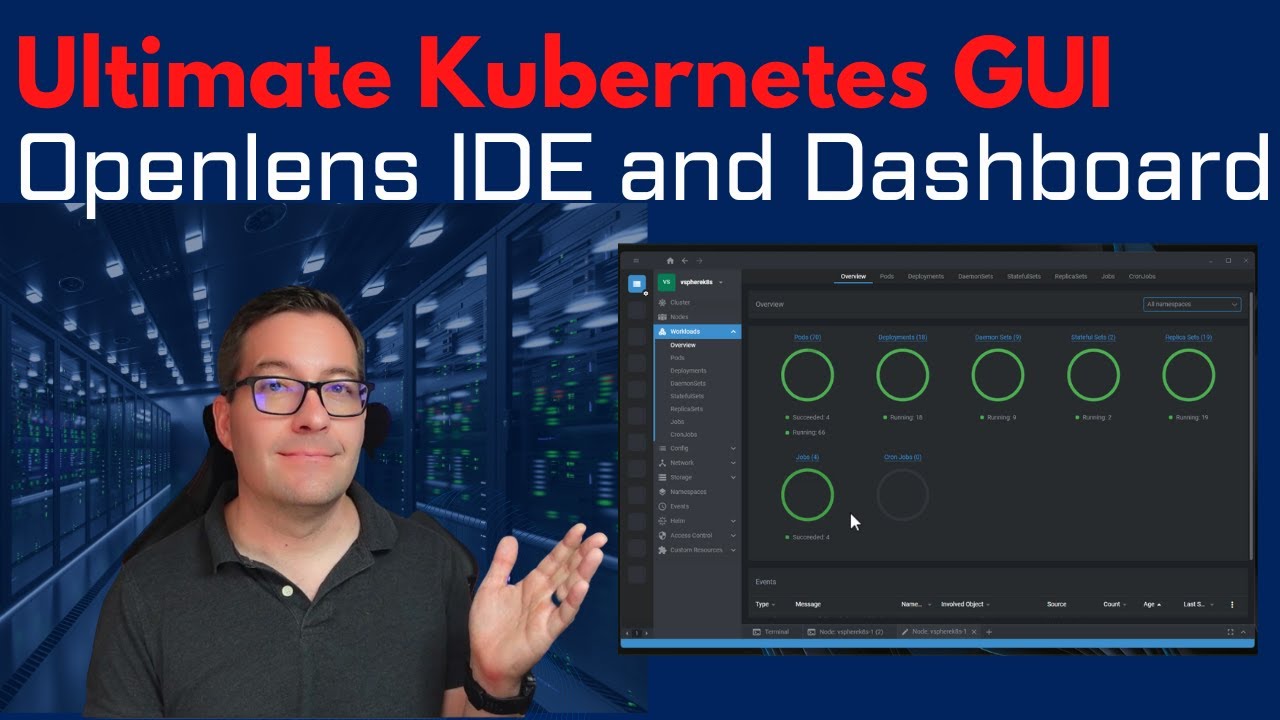Click the Home icon in top bar
1280x720 pixels.
click(x=670, y=261)
